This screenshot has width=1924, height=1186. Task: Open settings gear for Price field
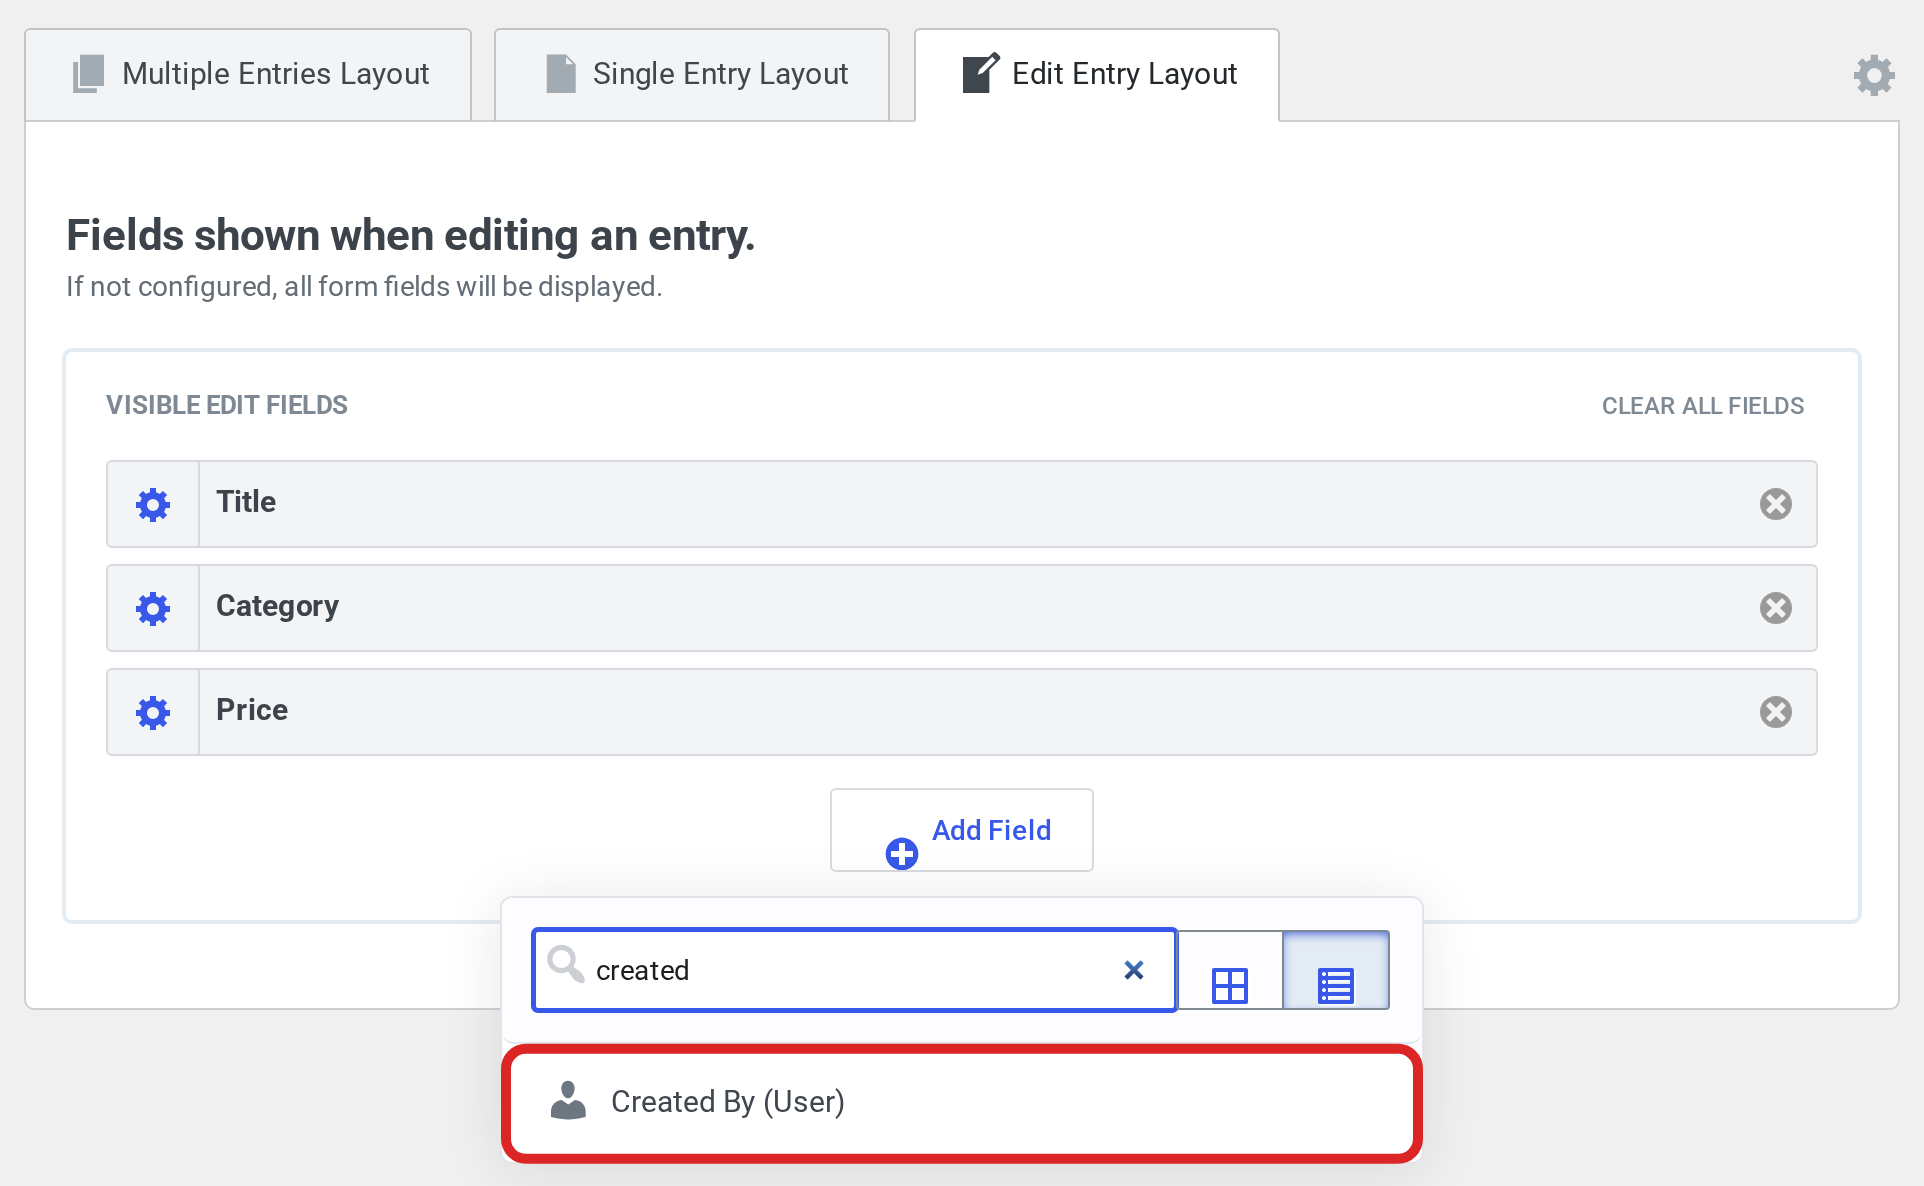[x=153, y=712]
